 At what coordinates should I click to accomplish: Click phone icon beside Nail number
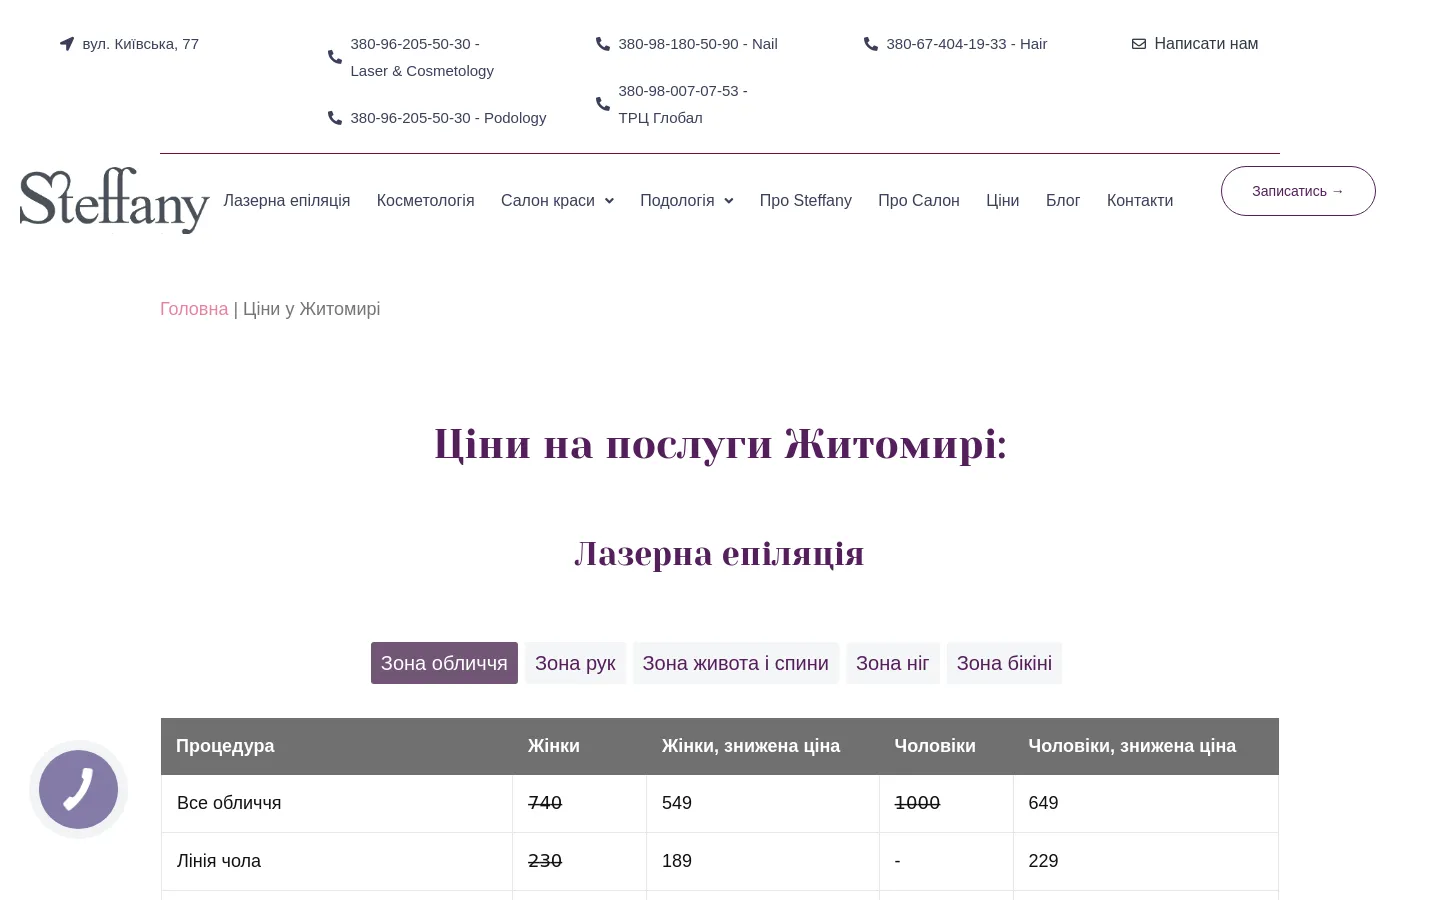(603, 44)
